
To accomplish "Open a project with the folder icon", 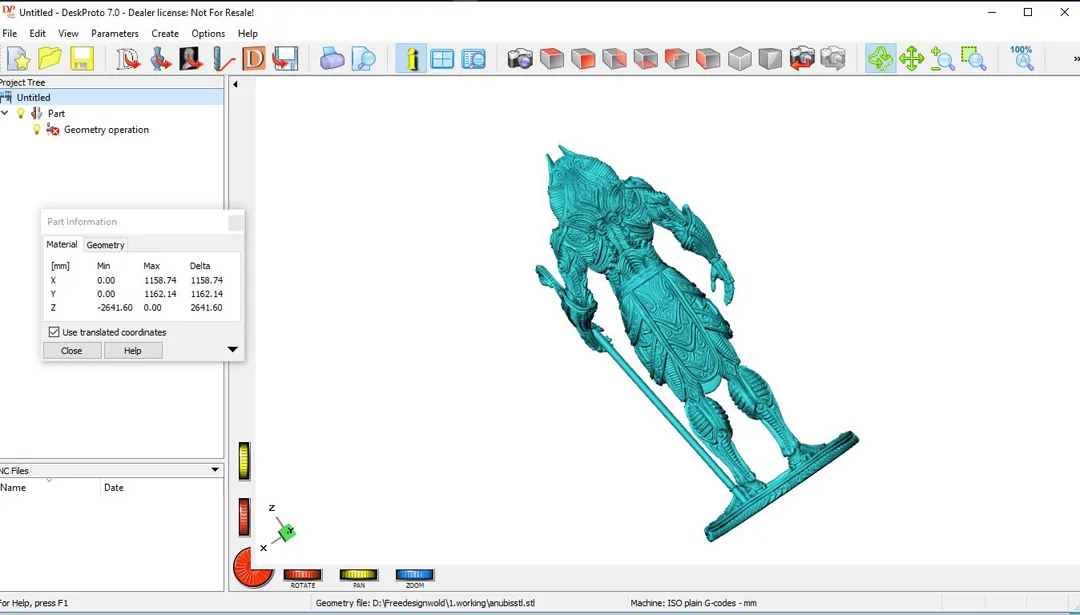I will pos(50,59).
